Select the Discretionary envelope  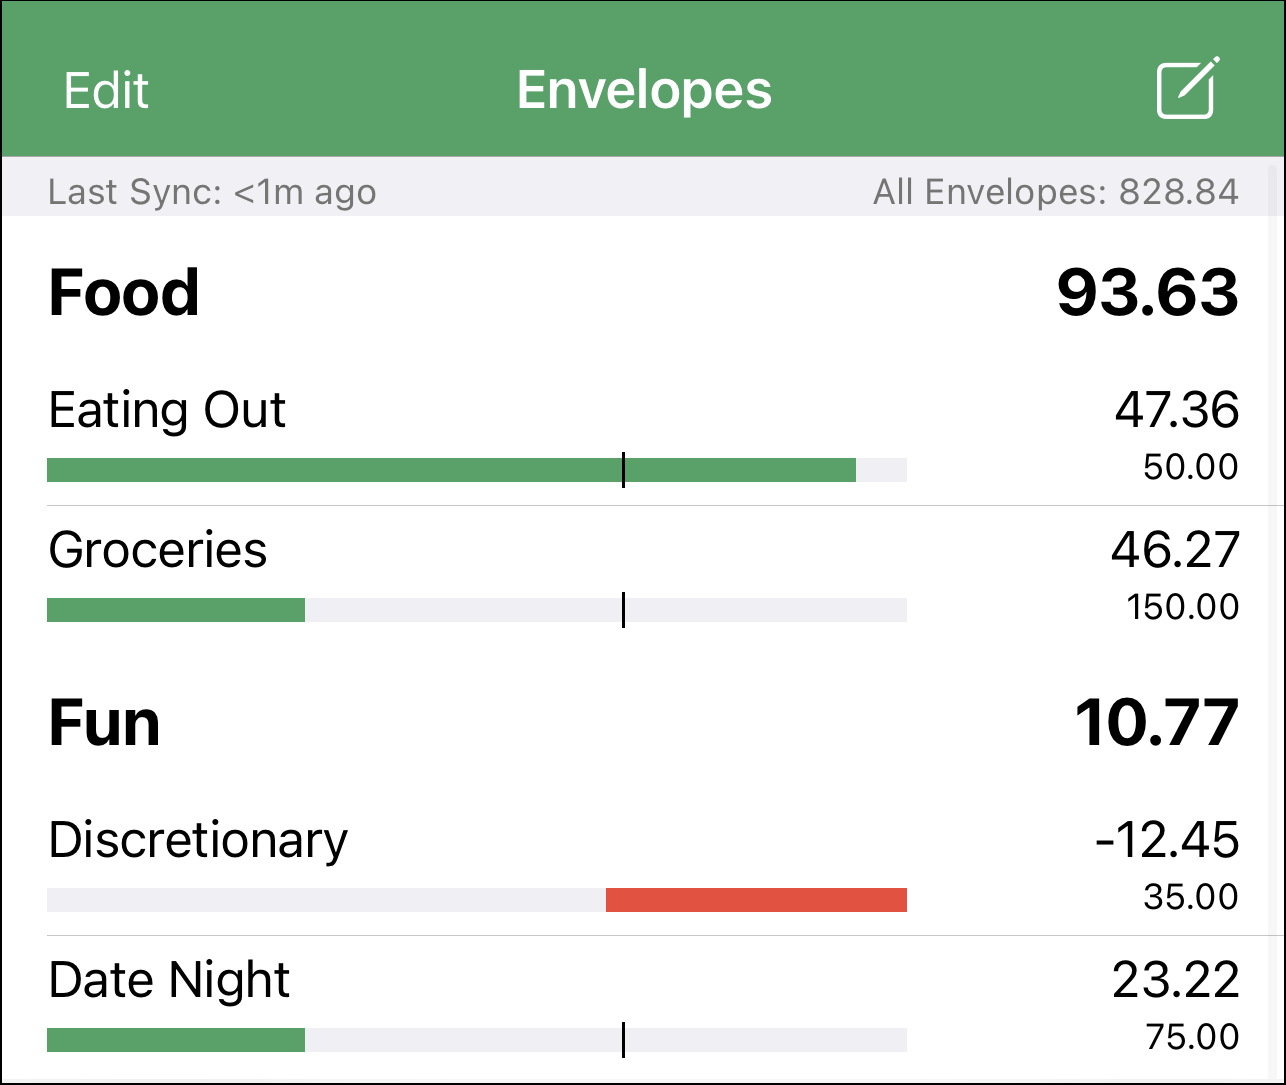click(643, 867)
